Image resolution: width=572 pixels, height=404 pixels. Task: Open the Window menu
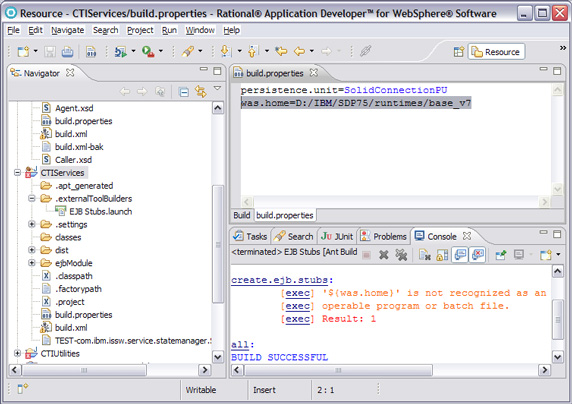(200, 30)
